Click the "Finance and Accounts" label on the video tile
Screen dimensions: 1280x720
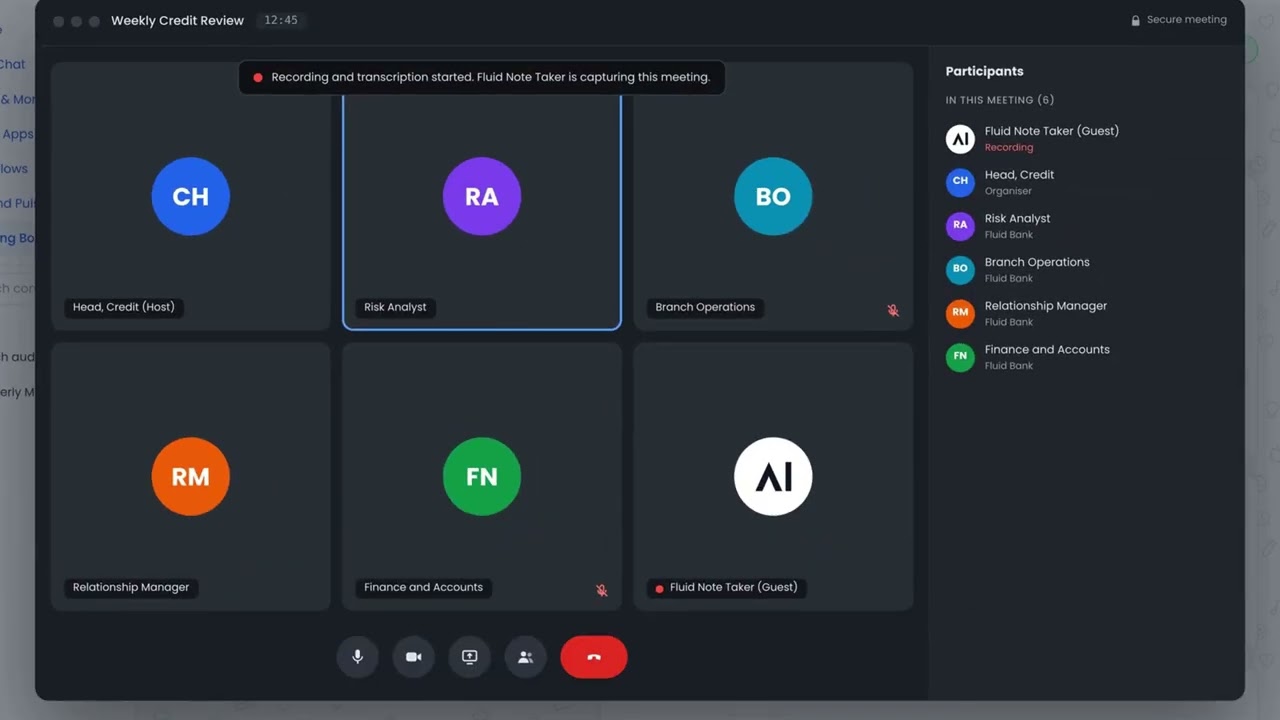click(x=423, y=587)
